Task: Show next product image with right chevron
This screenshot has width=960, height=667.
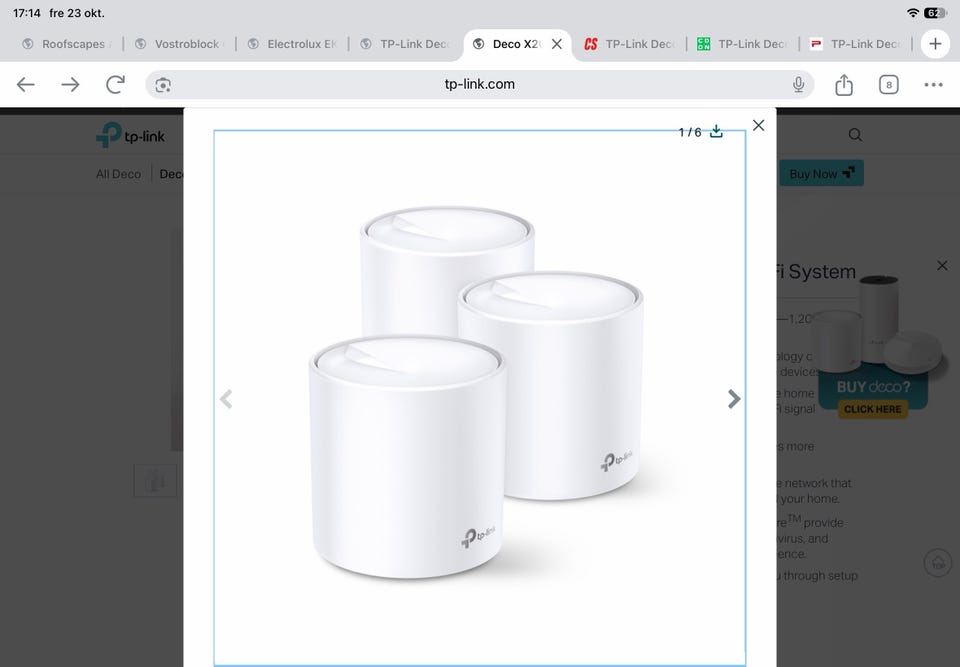Action: click(733, 399)
